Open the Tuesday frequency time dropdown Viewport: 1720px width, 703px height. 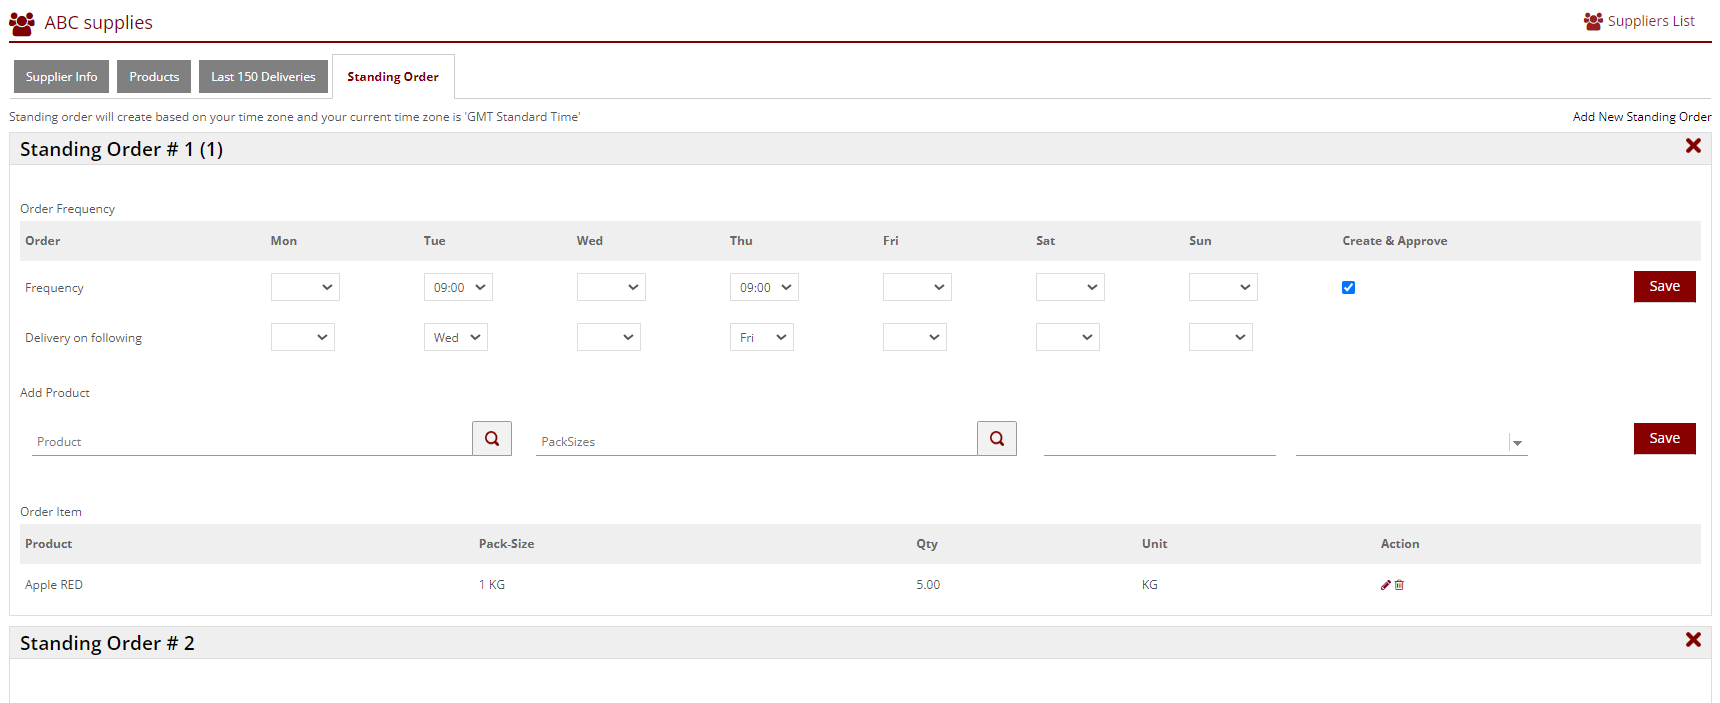coord(458,288)
